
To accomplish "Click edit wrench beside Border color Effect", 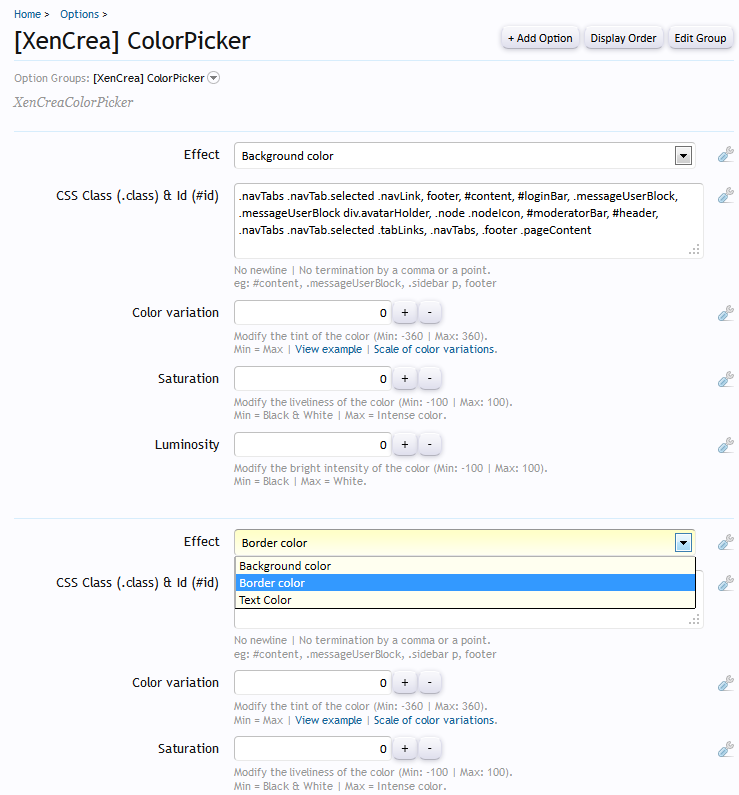I will pos(726,542).
